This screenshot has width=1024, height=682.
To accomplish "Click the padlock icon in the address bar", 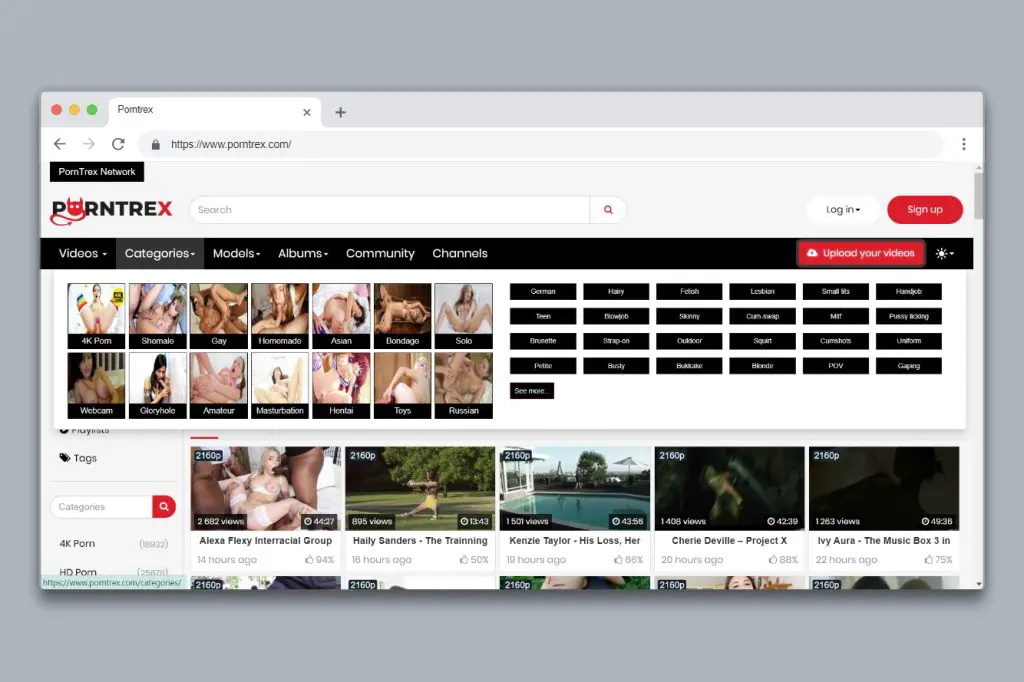I will [155, 144].
